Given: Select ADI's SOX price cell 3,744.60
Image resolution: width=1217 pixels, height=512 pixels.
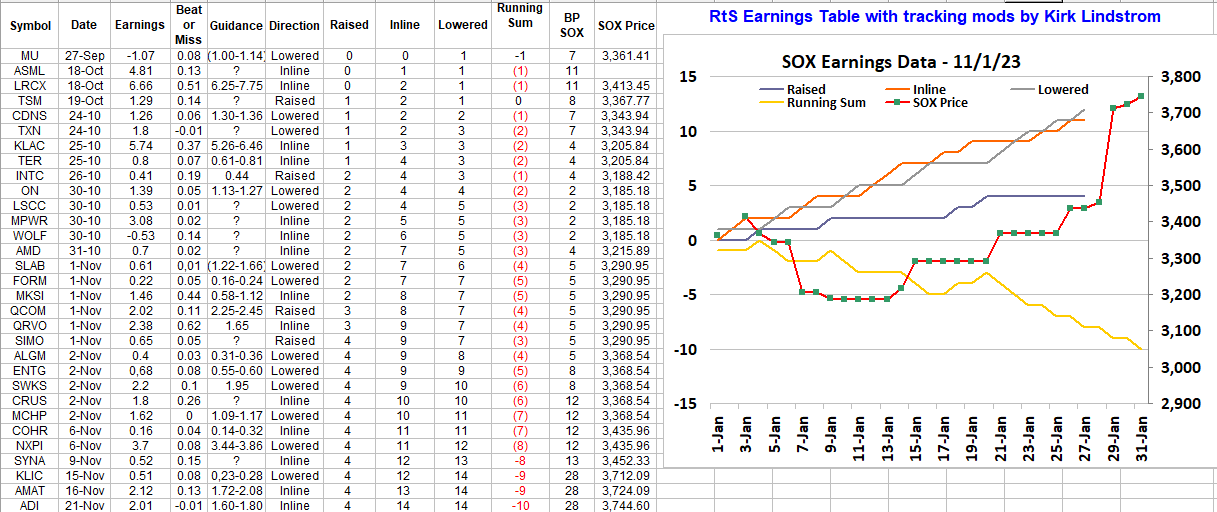Looking at the screenshot, I should click(626, 506).
